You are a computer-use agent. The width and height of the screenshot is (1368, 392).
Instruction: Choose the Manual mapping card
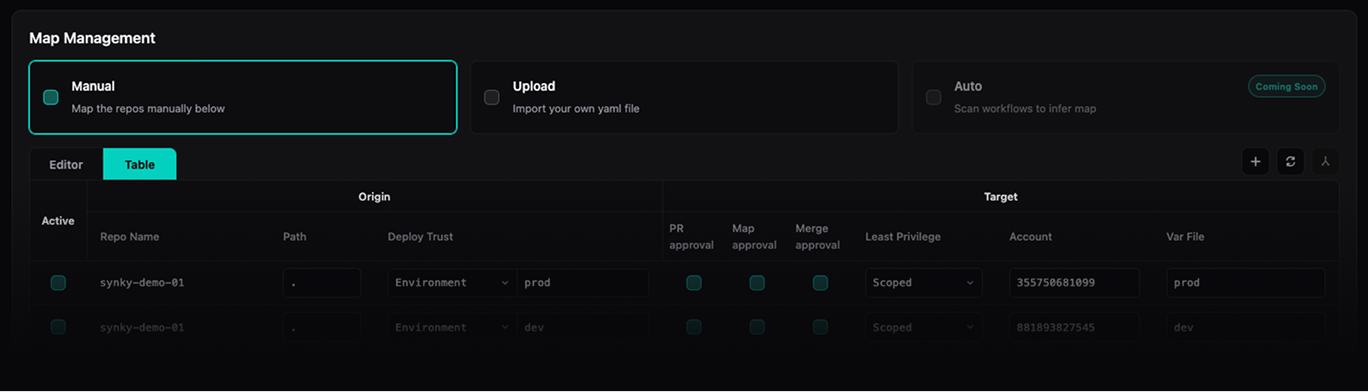[x=243, y=97]
